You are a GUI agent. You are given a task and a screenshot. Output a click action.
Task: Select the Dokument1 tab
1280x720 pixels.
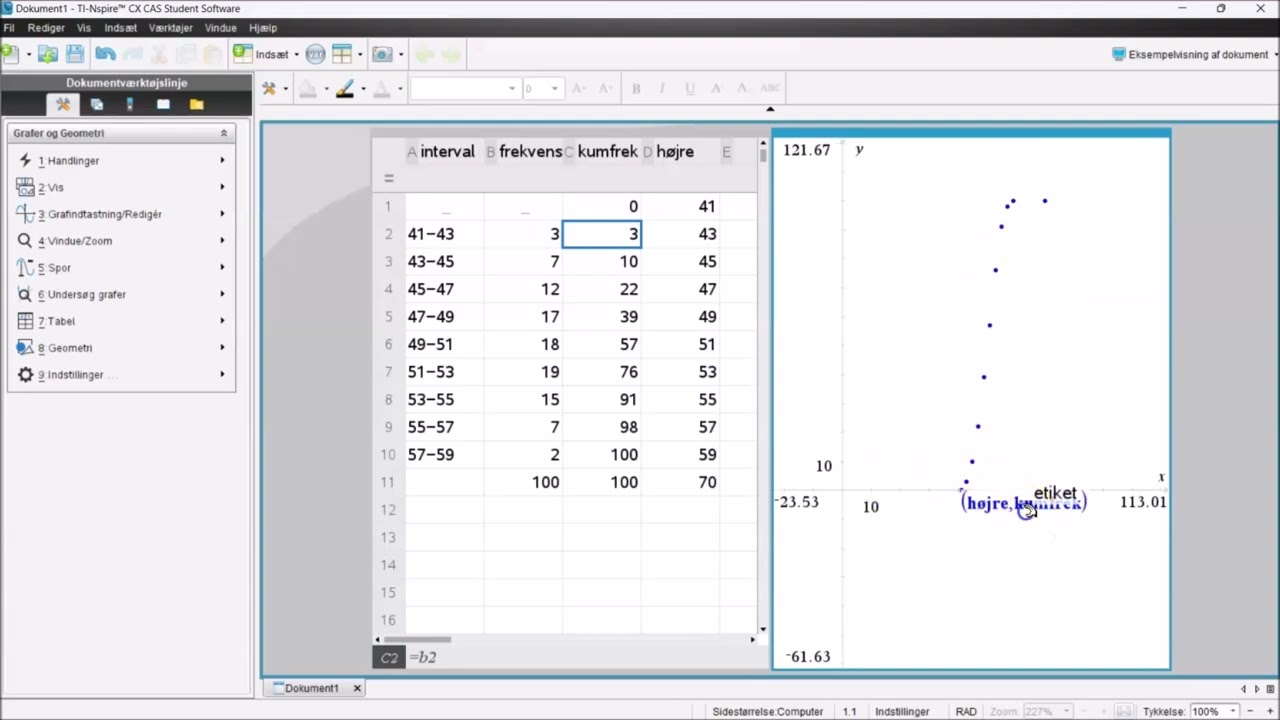point(311,688)
